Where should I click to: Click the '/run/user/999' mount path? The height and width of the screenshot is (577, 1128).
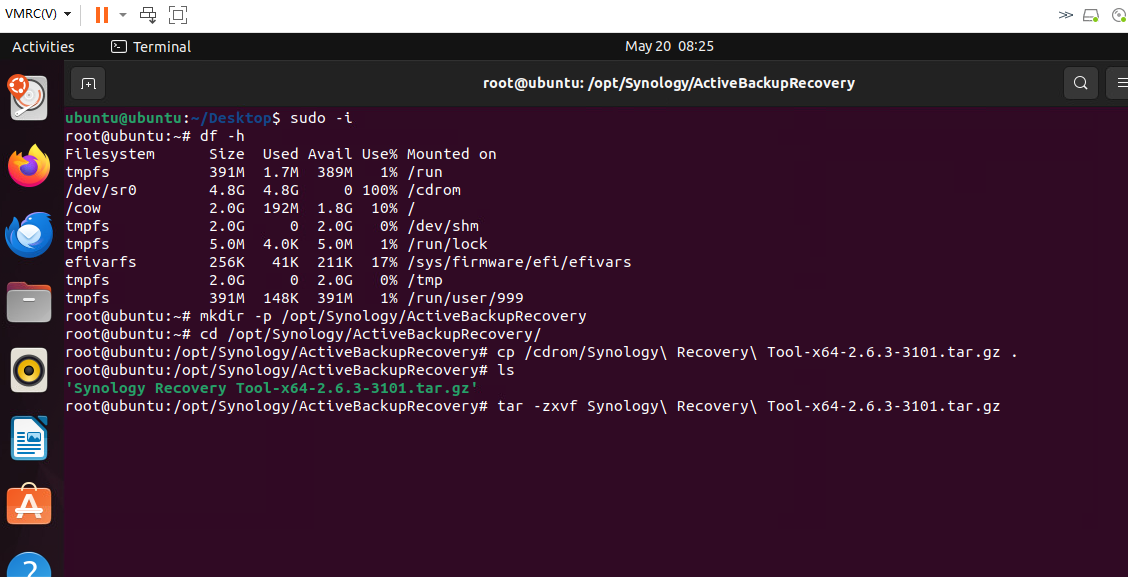point(465,298)
